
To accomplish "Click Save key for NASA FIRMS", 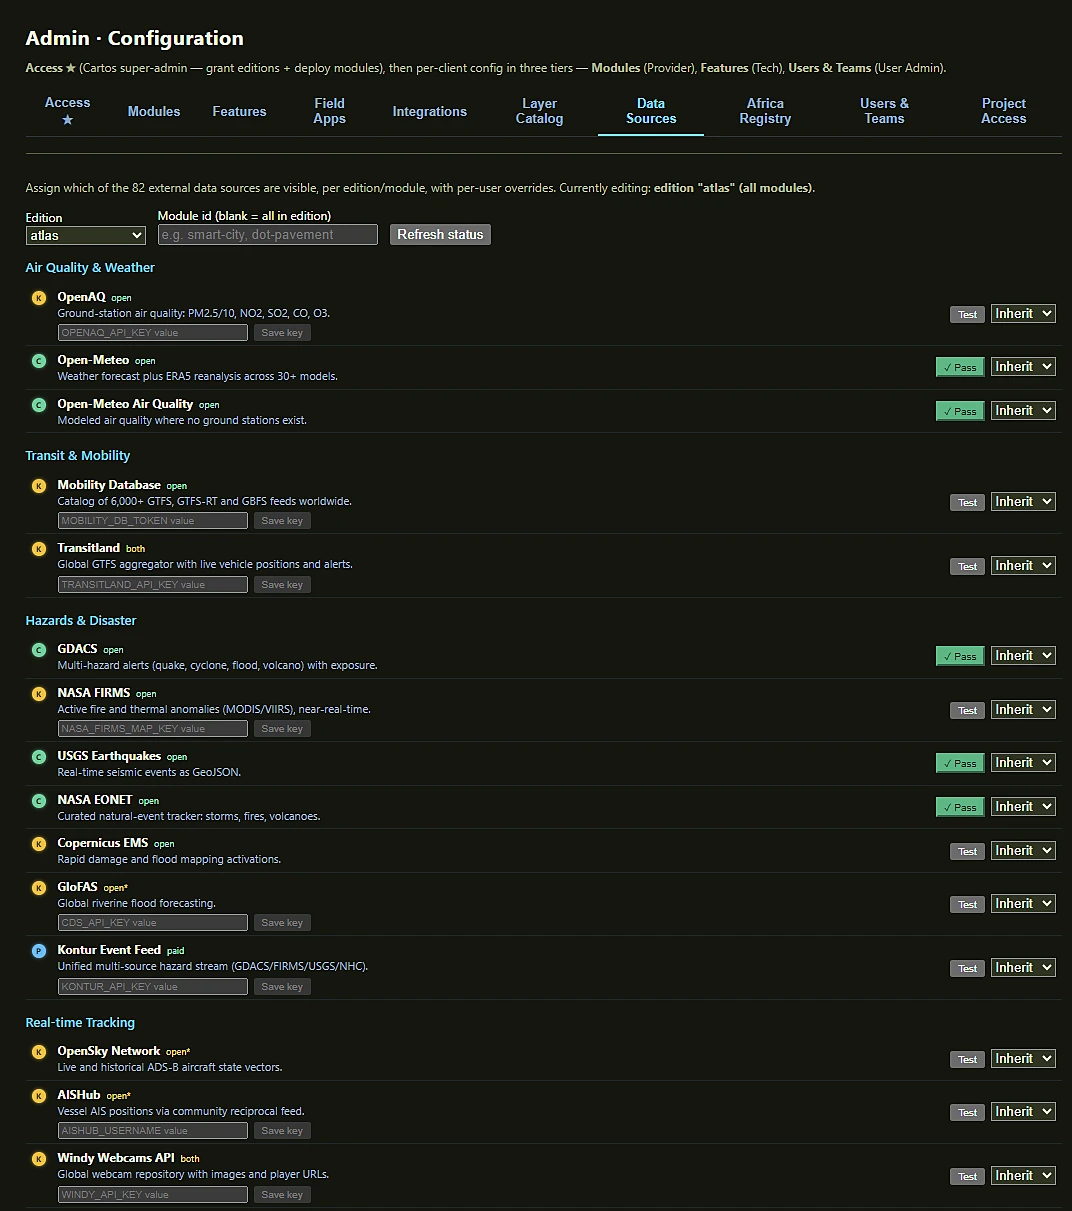I will pos(282,729).
